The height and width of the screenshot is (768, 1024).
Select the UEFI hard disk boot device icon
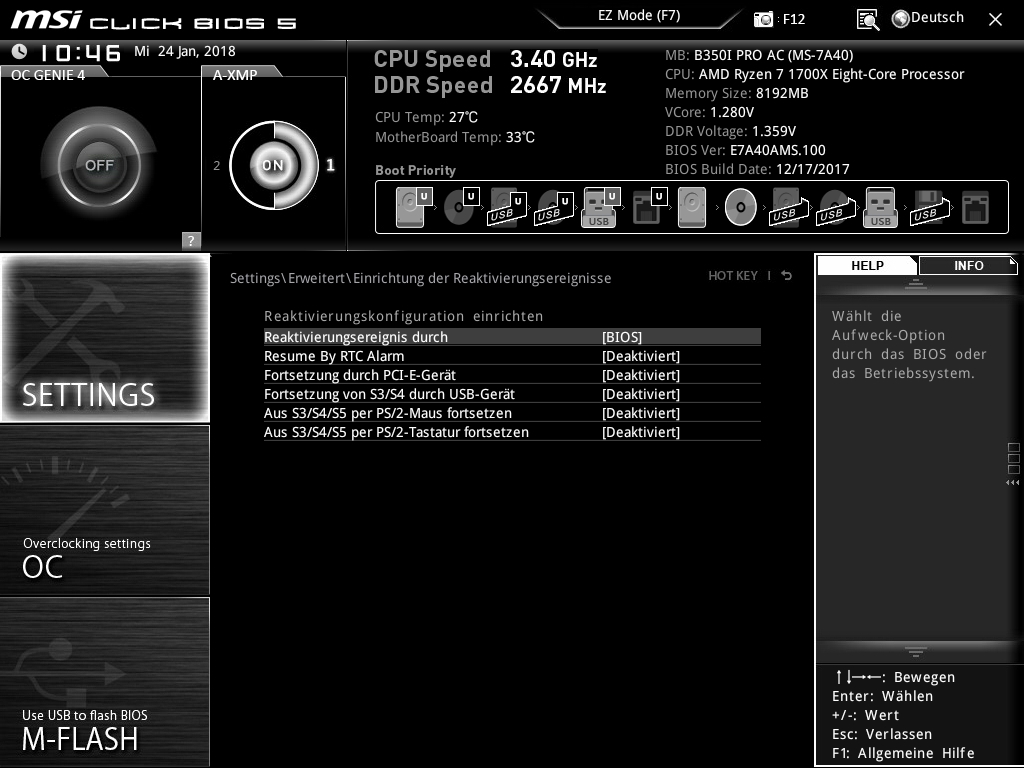(413, 207)
